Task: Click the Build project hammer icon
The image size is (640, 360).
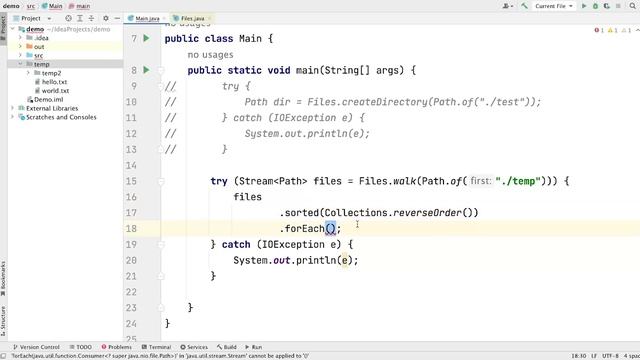Action: [x=524, y=6]
